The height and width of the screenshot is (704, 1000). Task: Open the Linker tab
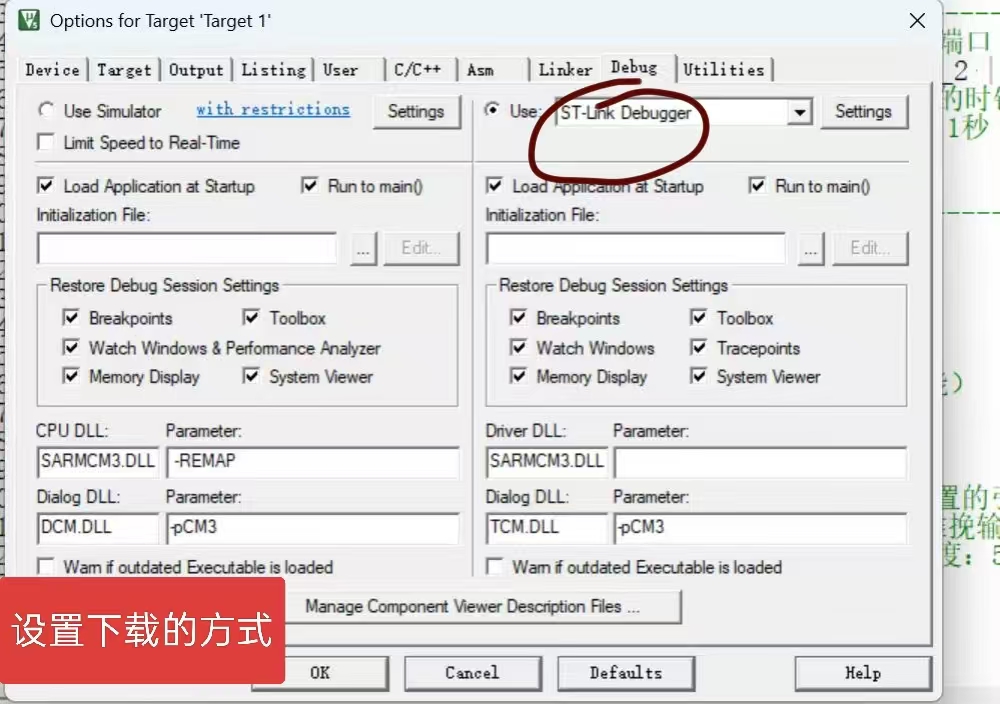coord(565,70)
